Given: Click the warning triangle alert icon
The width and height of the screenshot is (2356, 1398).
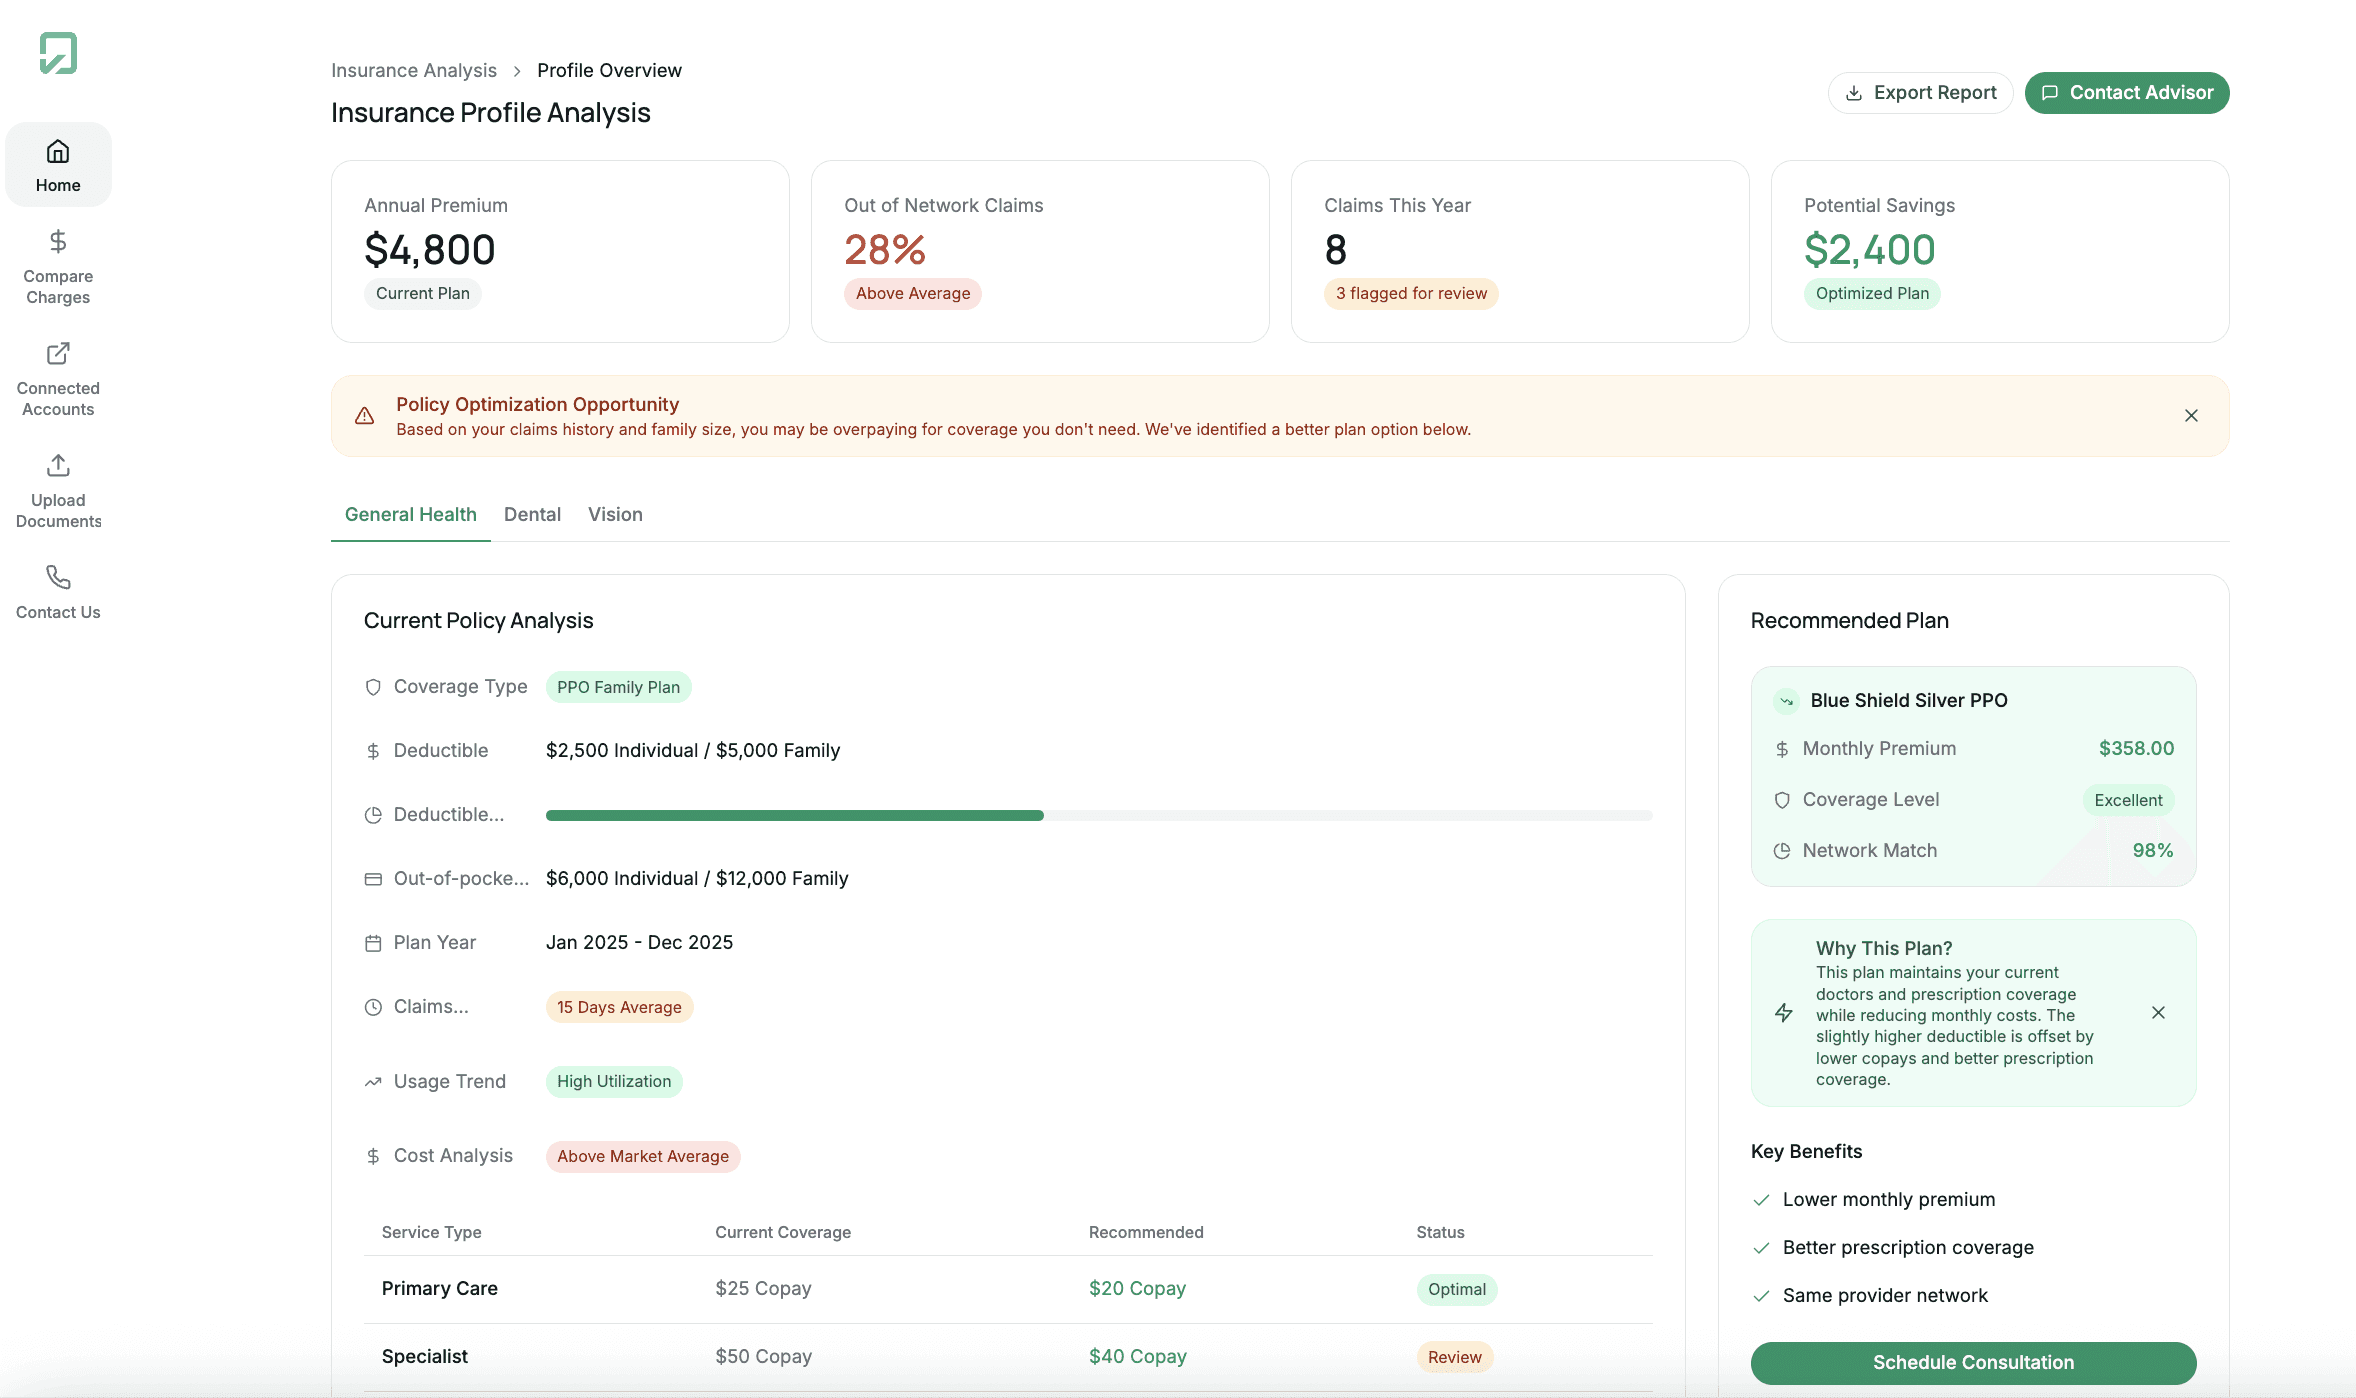Looking at the screenshot, I should coord(365,416).
